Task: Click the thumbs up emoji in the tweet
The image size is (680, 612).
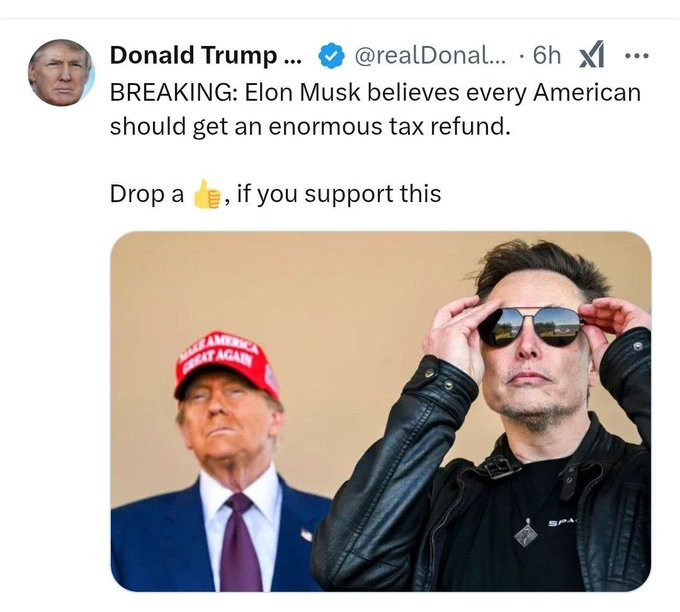Action: click(x=207, y=194)
